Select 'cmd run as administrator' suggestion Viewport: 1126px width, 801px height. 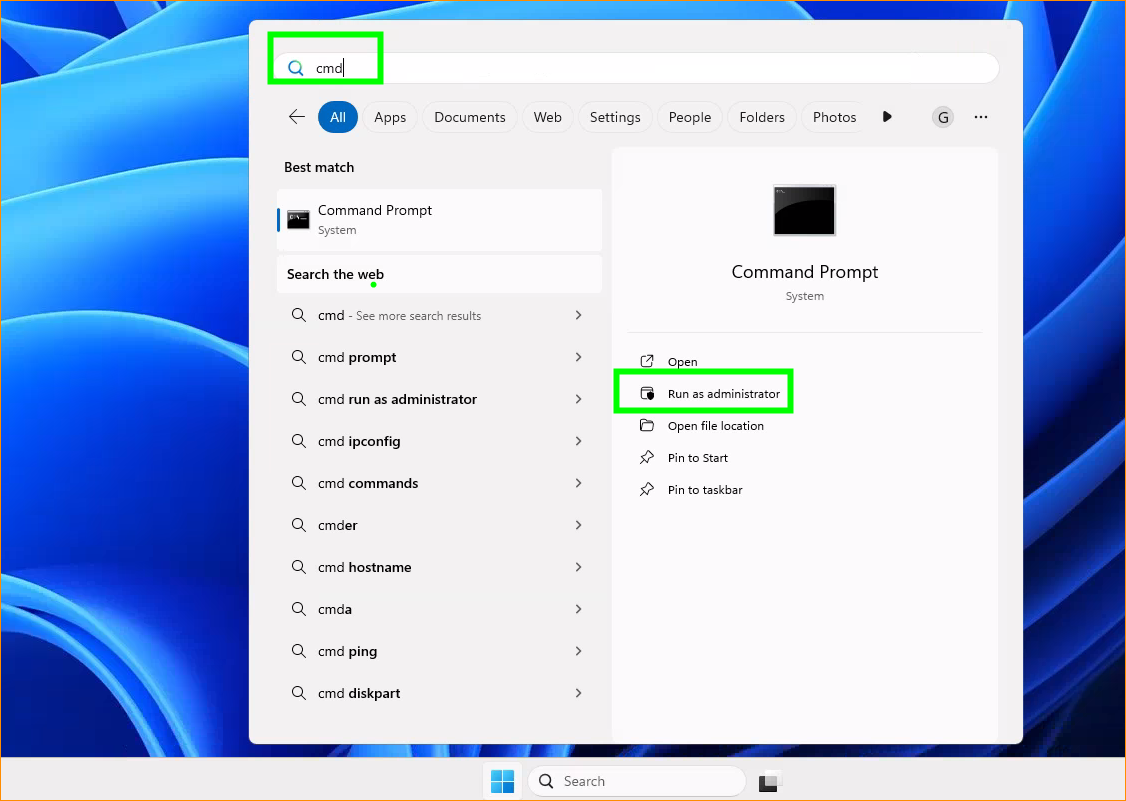click(x=439, y=399)
